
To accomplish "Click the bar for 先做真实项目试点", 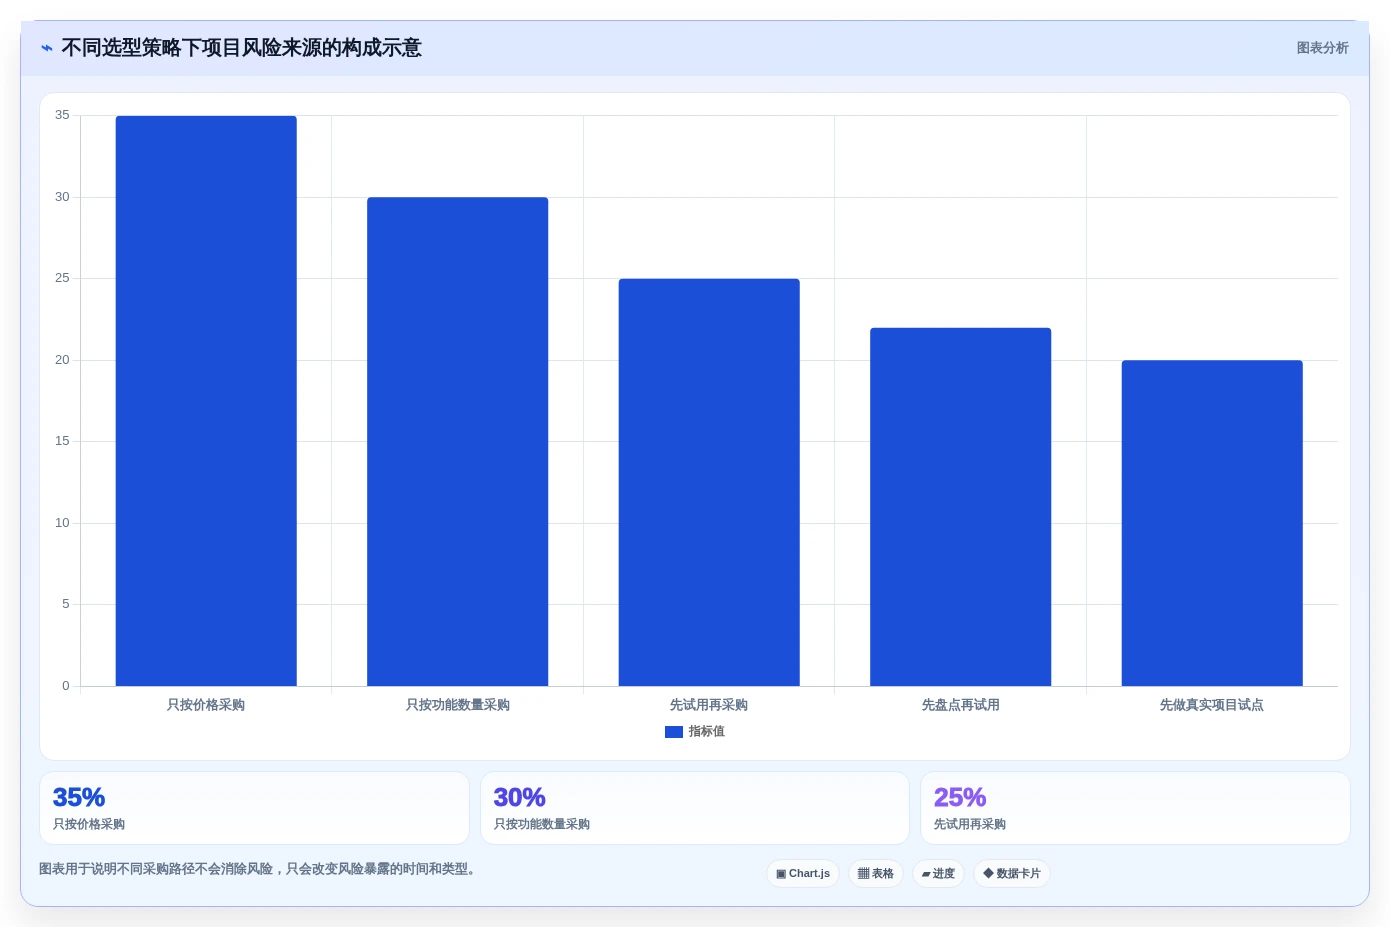I will pyautogui.click(x=1212, y=523).
